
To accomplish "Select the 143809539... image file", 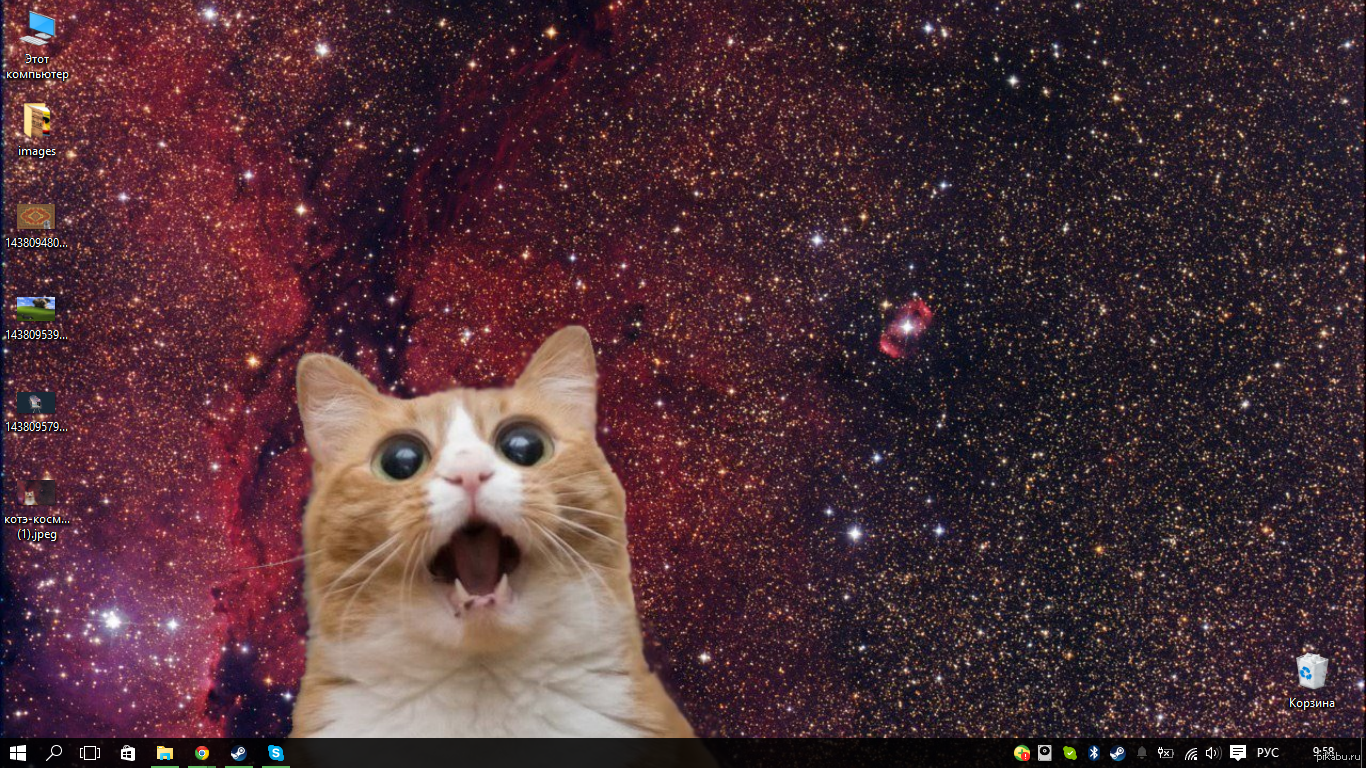I will click(37, 318).
